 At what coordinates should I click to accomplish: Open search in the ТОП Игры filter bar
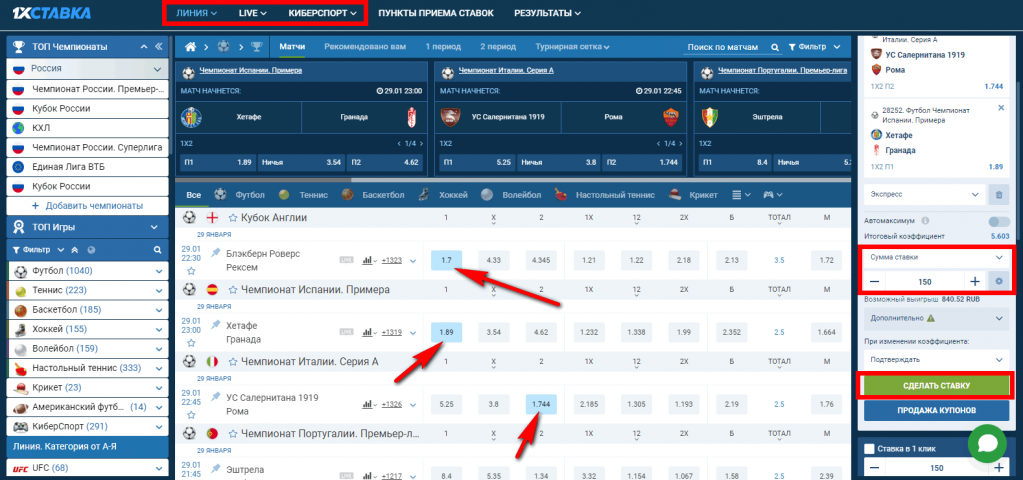click(x=157, y=249)
